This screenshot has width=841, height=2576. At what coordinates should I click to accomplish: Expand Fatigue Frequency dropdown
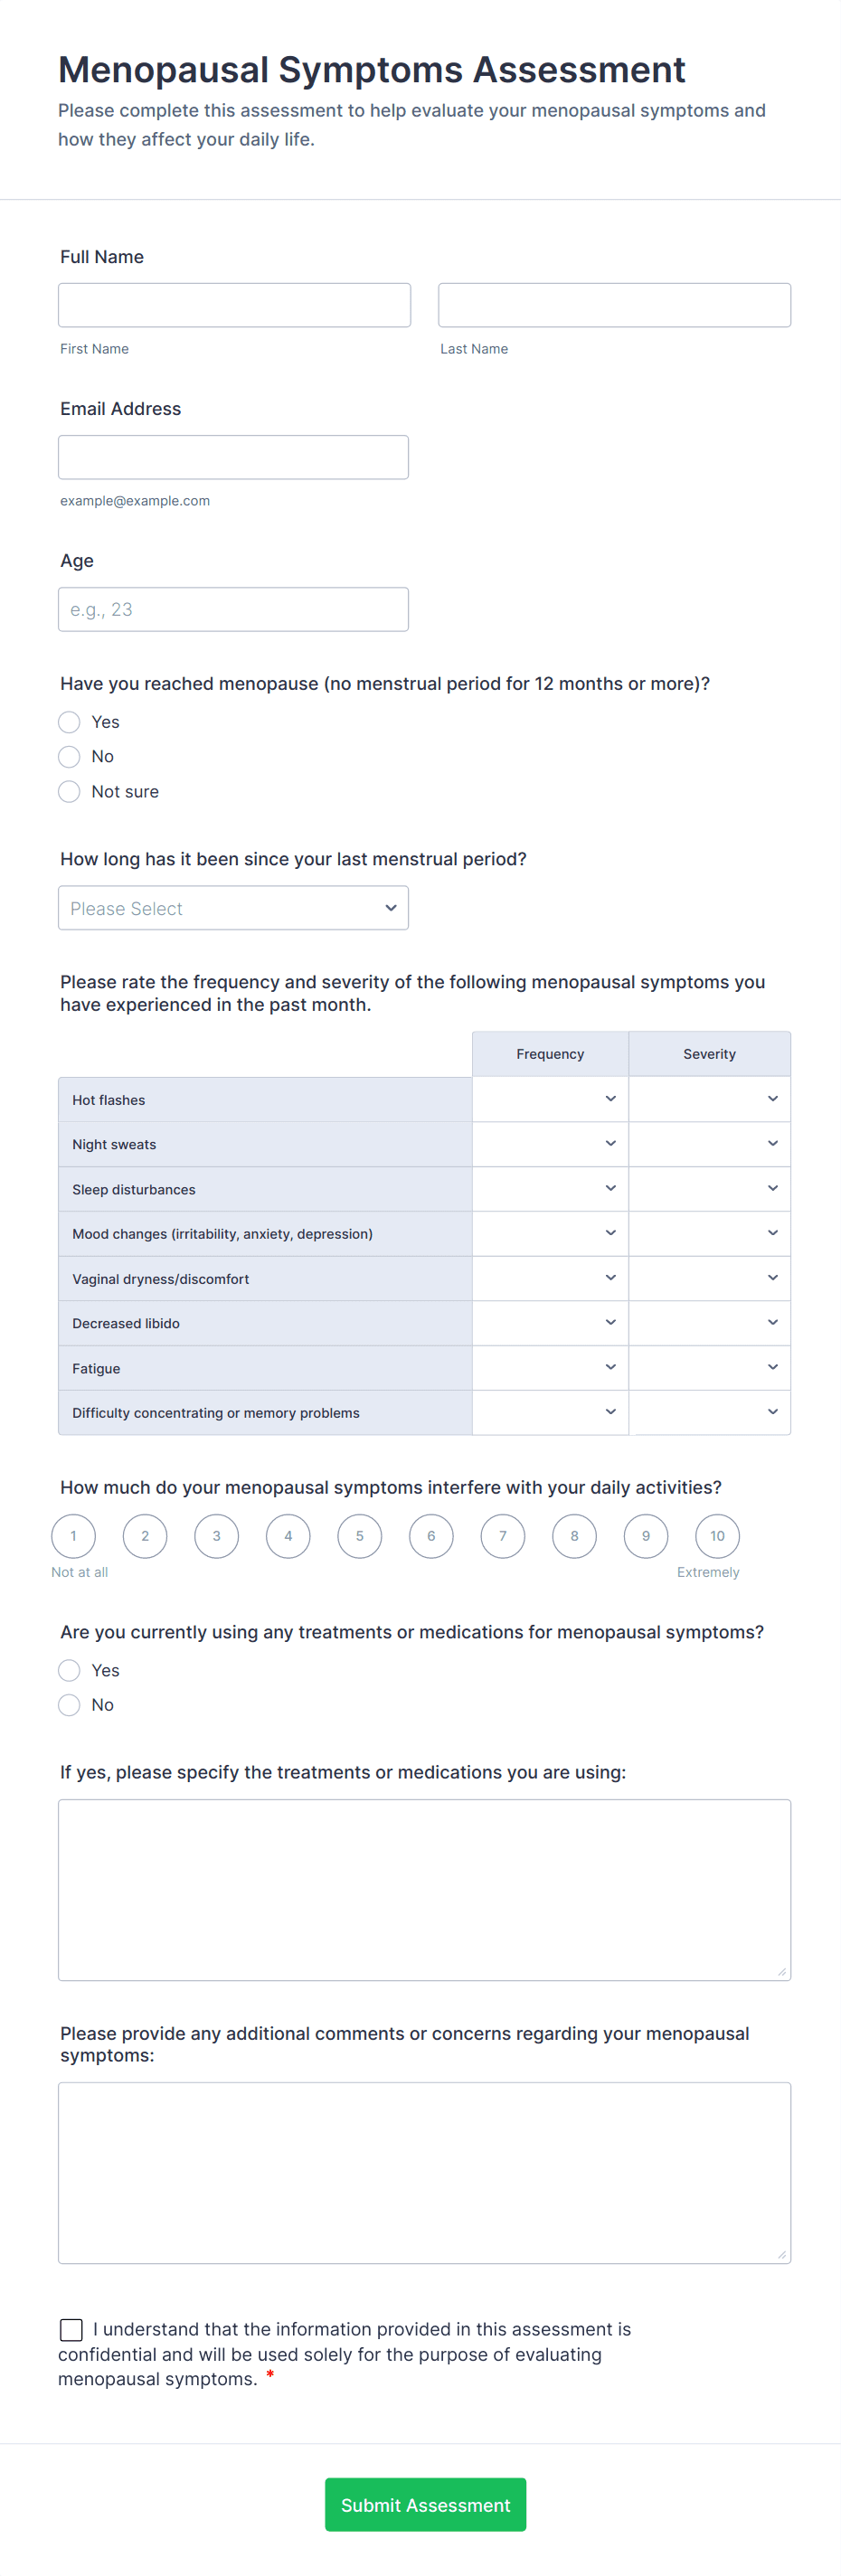point(550,1367)
